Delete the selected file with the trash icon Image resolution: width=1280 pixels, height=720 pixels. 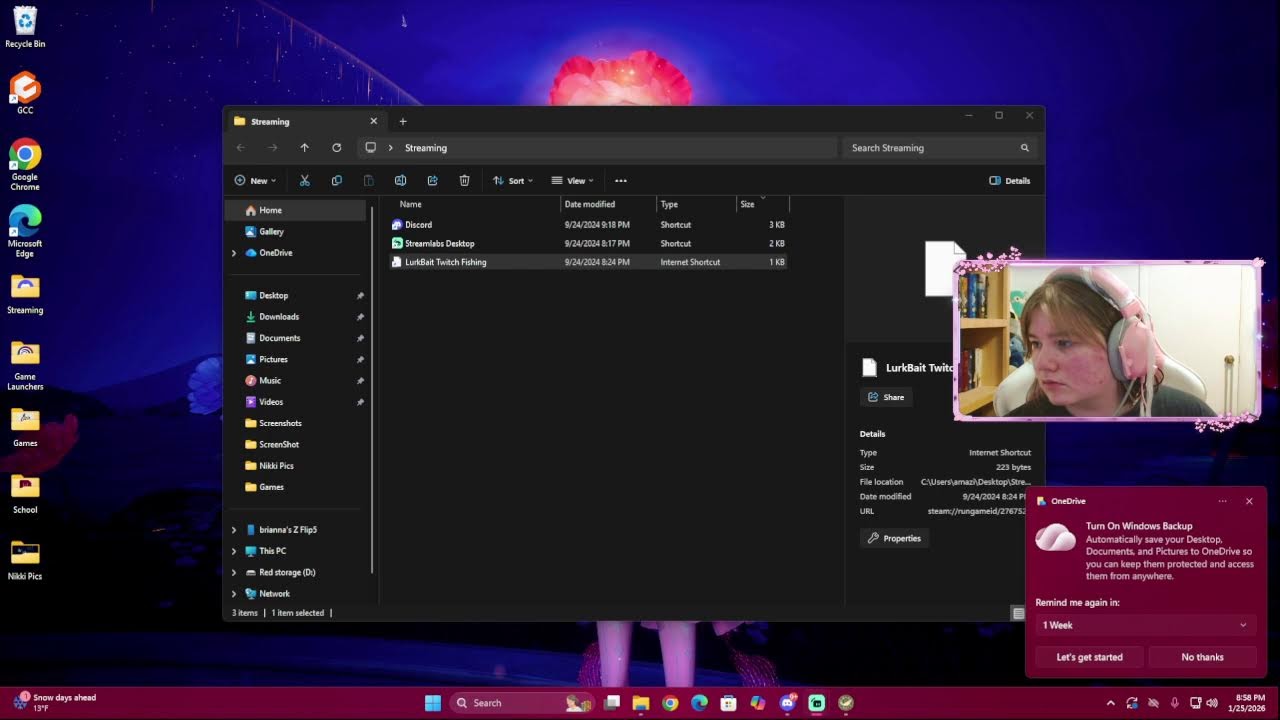tap(464, 181)
